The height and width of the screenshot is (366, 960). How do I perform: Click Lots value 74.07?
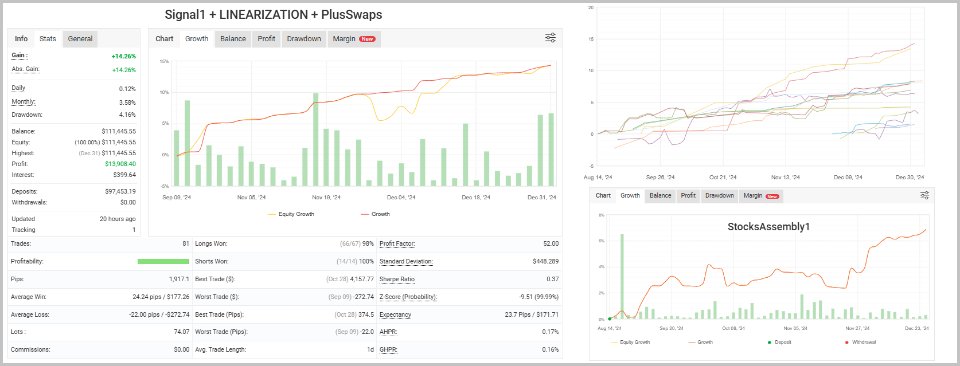(181, 332)
